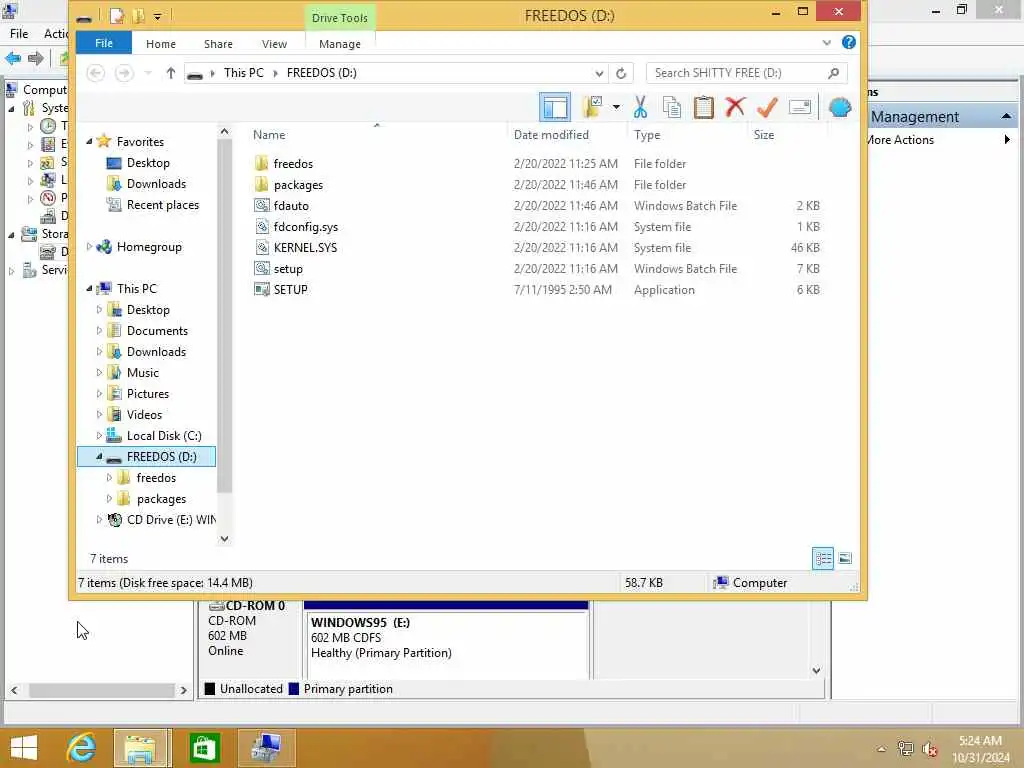Open the Manage ribbon tab
This screenshot has width=1024, height=768.
tap(340, 44)
